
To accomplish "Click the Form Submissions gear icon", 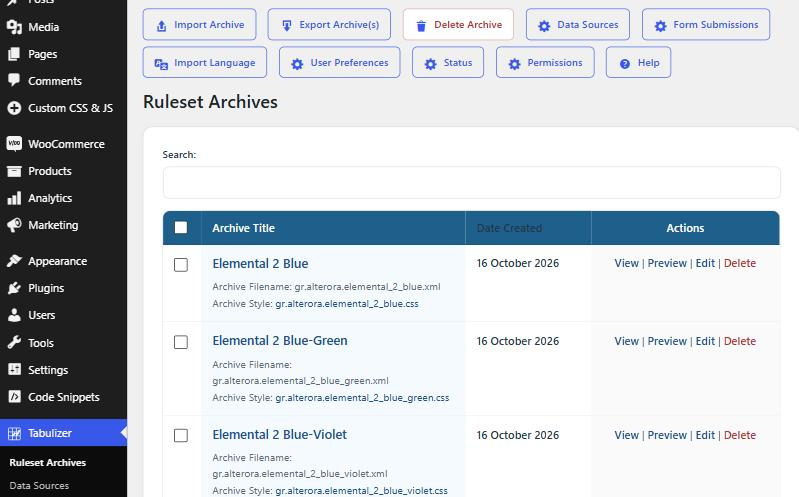I will click(660, 26).
